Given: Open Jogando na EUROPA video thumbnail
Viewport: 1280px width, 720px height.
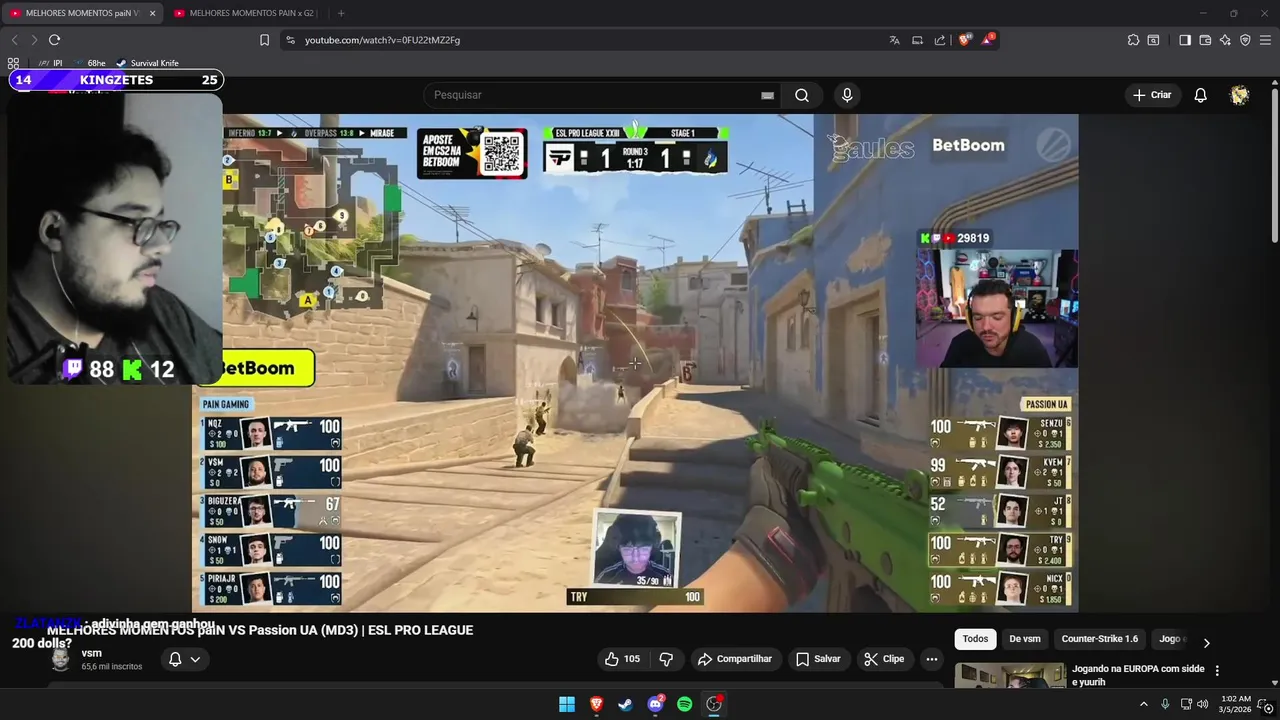Looking at the screenshot, I should pos(1010,676).
